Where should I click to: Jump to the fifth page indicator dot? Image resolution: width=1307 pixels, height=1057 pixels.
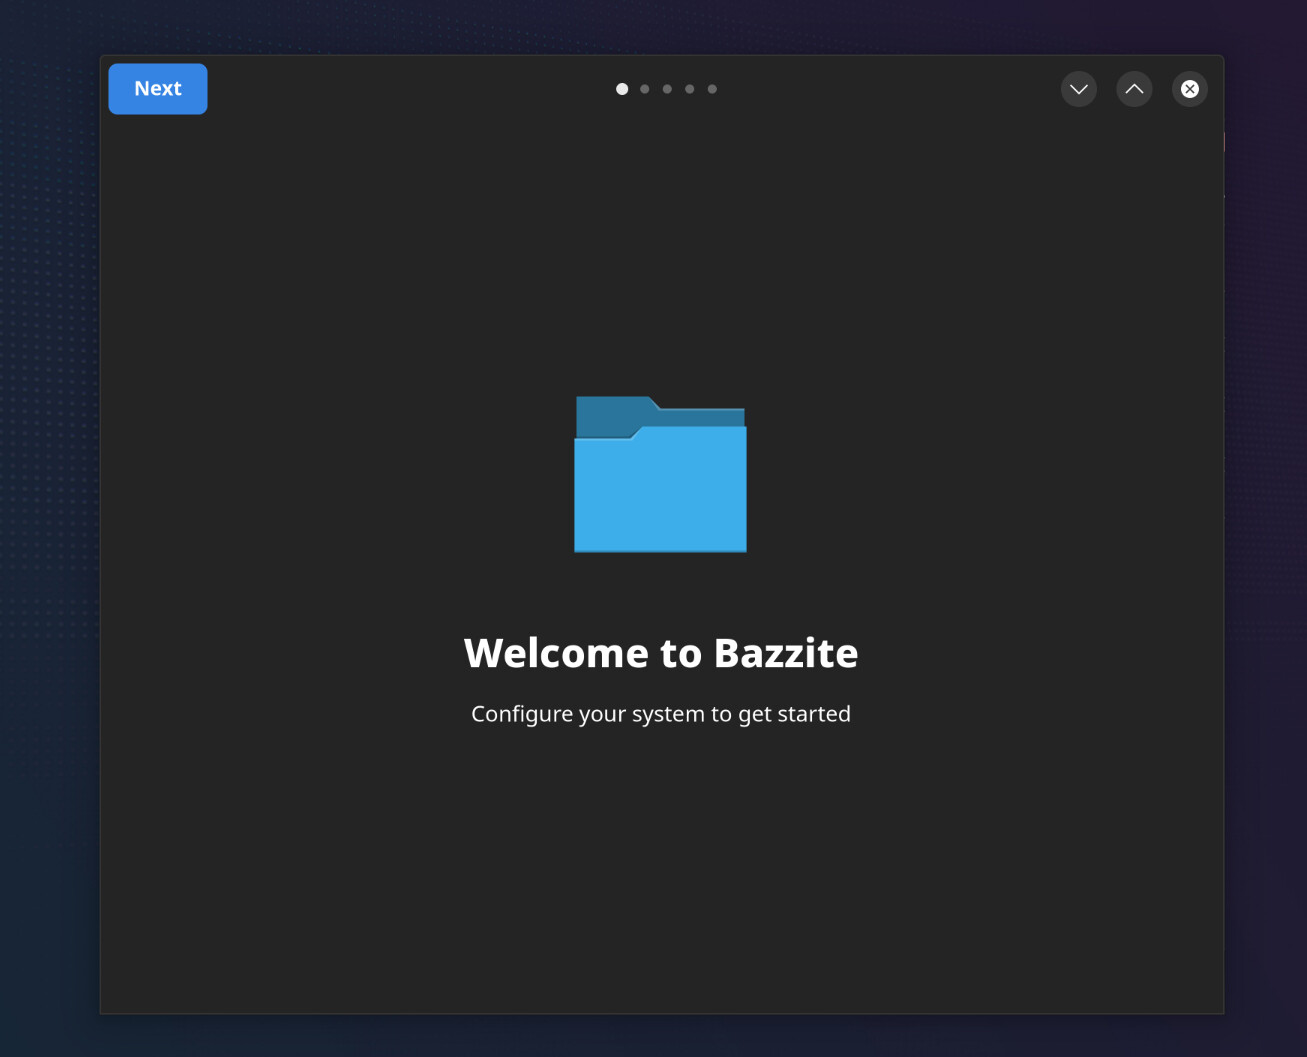(x=712, y=89)
